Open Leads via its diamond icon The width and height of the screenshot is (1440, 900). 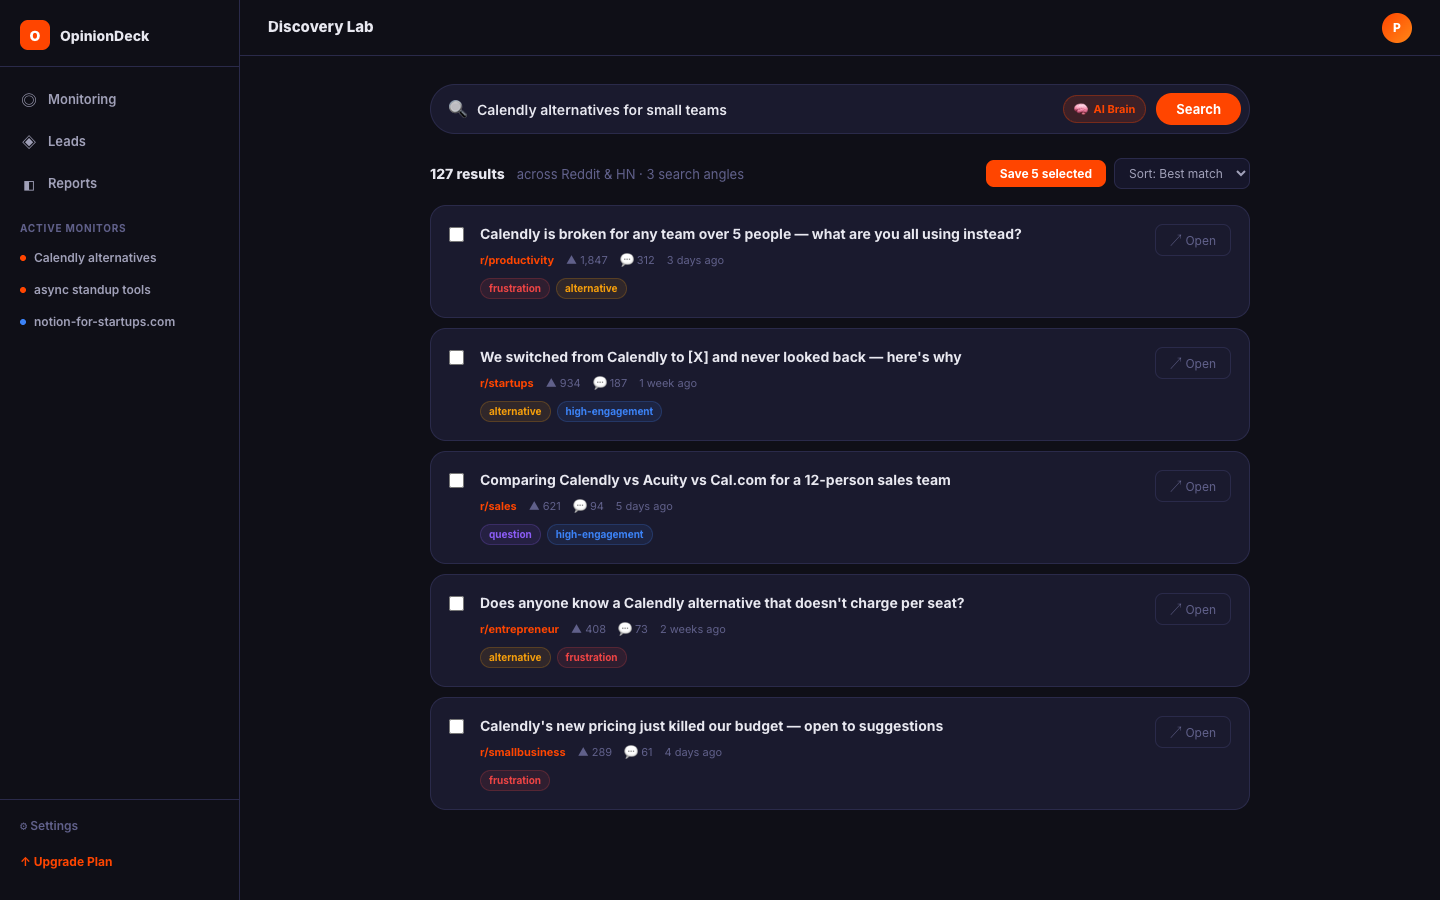(x=29, y=141)
